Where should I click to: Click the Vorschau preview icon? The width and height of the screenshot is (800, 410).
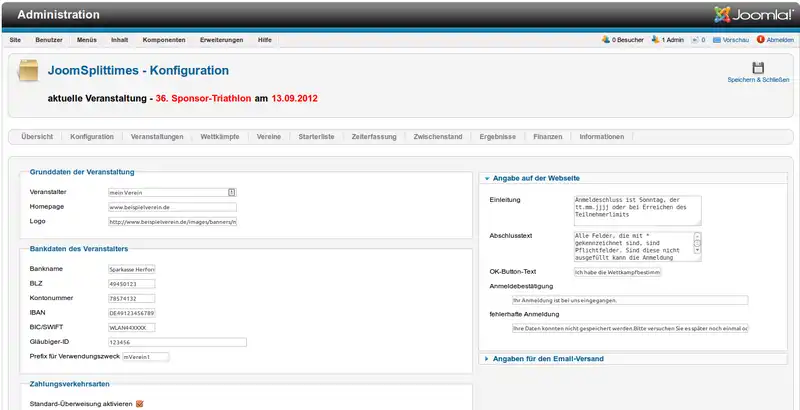coord(717,40)
